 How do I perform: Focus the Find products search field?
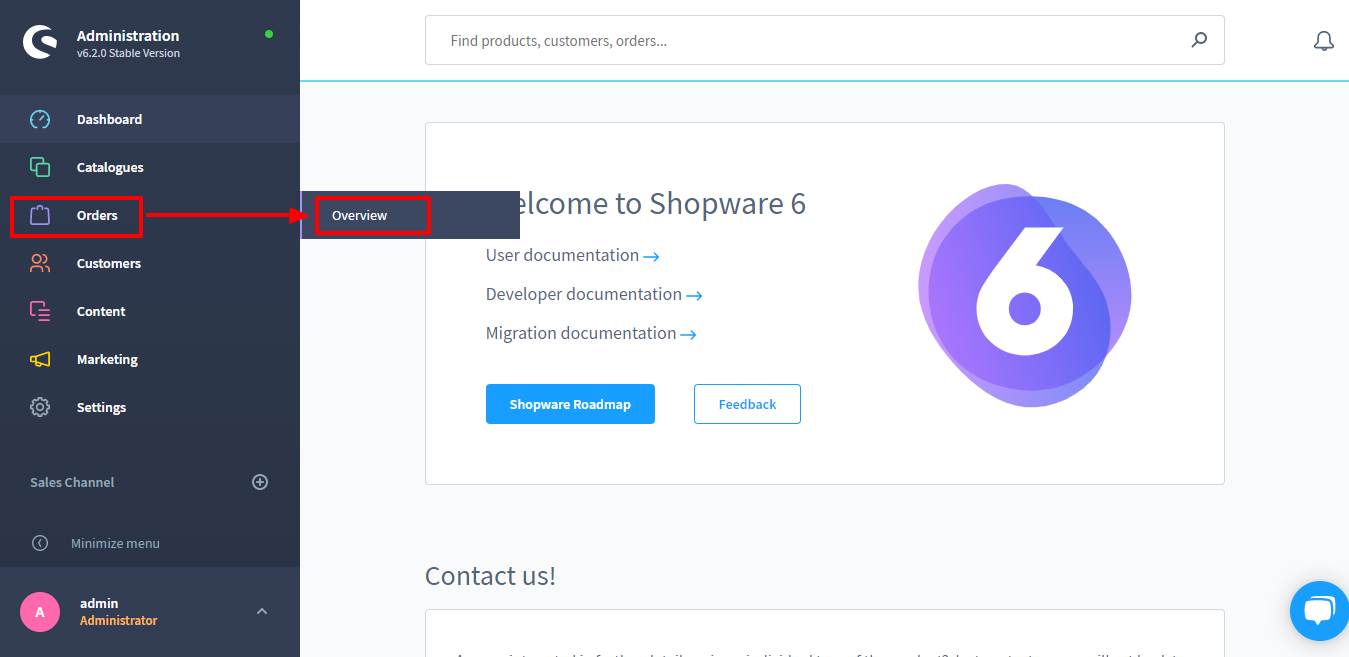point(825,40)
